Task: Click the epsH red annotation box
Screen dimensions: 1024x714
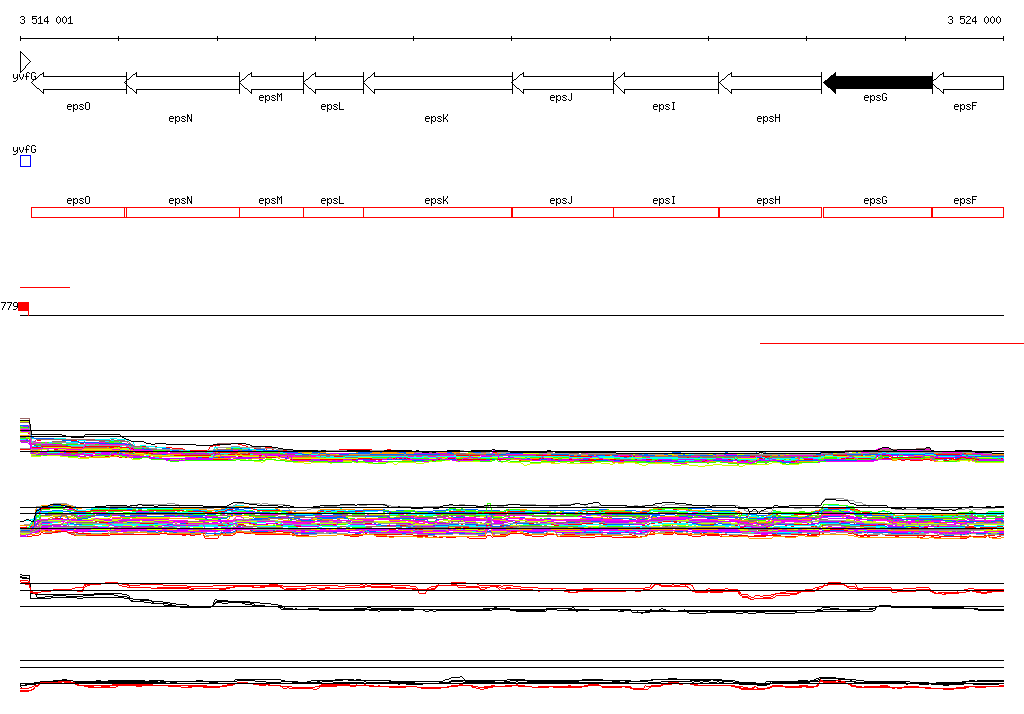Action: 770,212
